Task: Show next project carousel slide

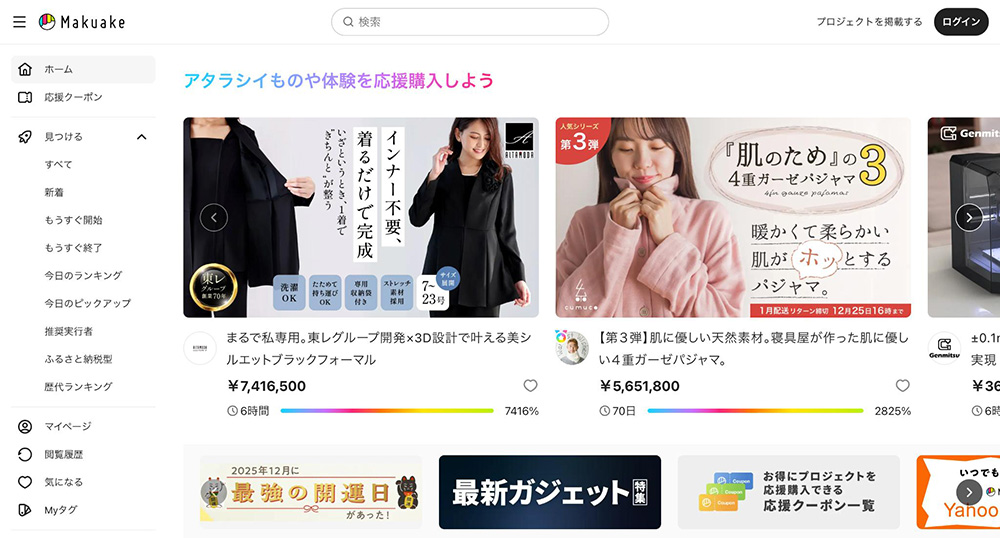Action: (969, 218)
